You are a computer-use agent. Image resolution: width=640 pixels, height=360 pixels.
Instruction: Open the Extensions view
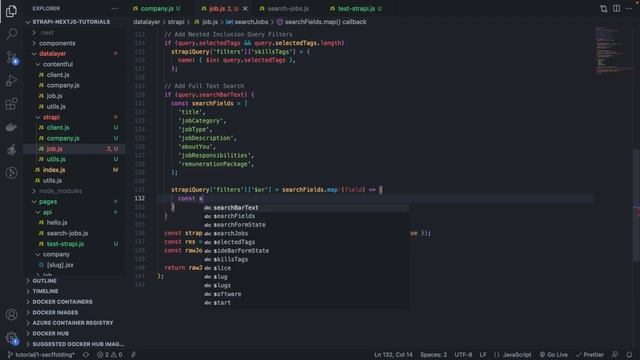pyautogui.click(x=11, y=104)
